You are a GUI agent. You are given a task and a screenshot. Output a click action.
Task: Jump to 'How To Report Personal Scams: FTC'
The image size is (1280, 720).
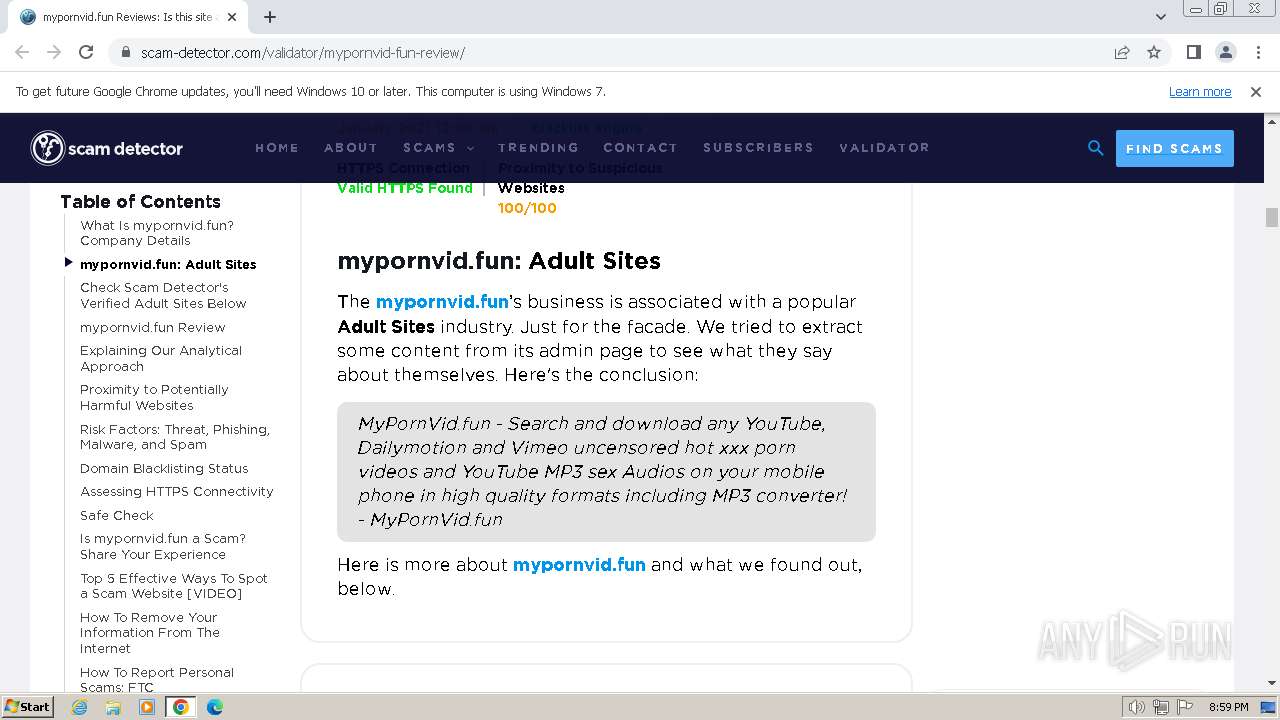(x=157, y=679)
